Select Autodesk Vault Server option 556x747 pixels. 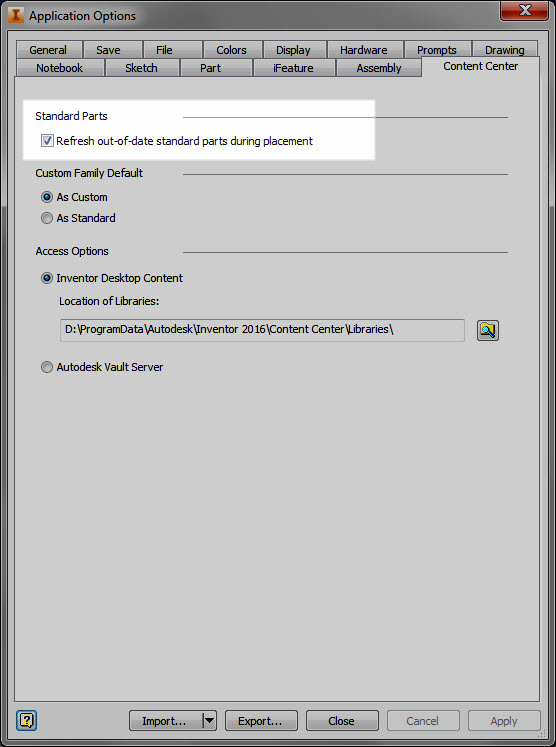pos(47,367)
